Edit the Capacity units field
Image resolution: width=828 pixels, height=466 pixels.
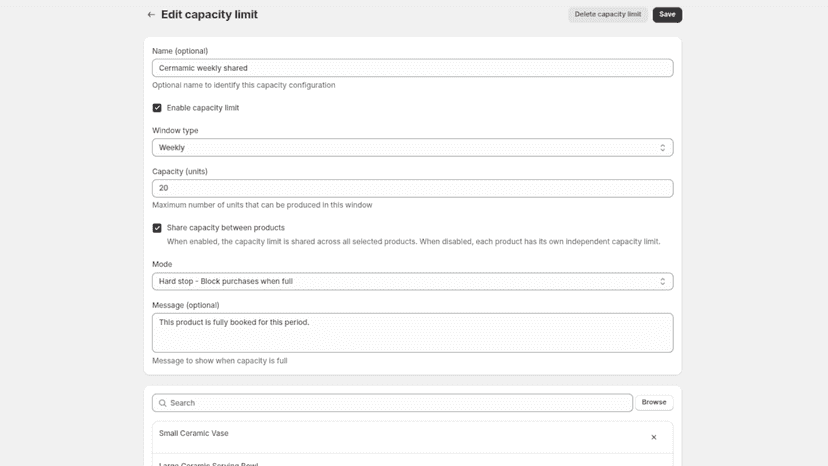point(412,188)
